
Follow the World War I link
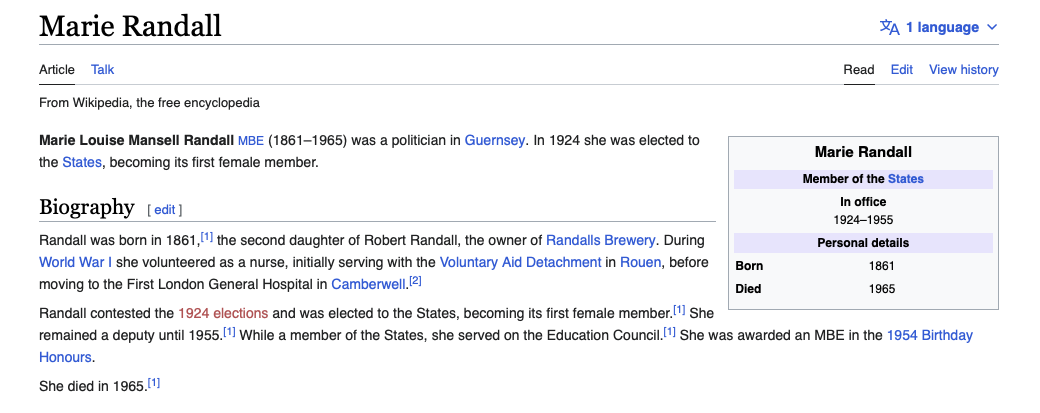point(76,263)
